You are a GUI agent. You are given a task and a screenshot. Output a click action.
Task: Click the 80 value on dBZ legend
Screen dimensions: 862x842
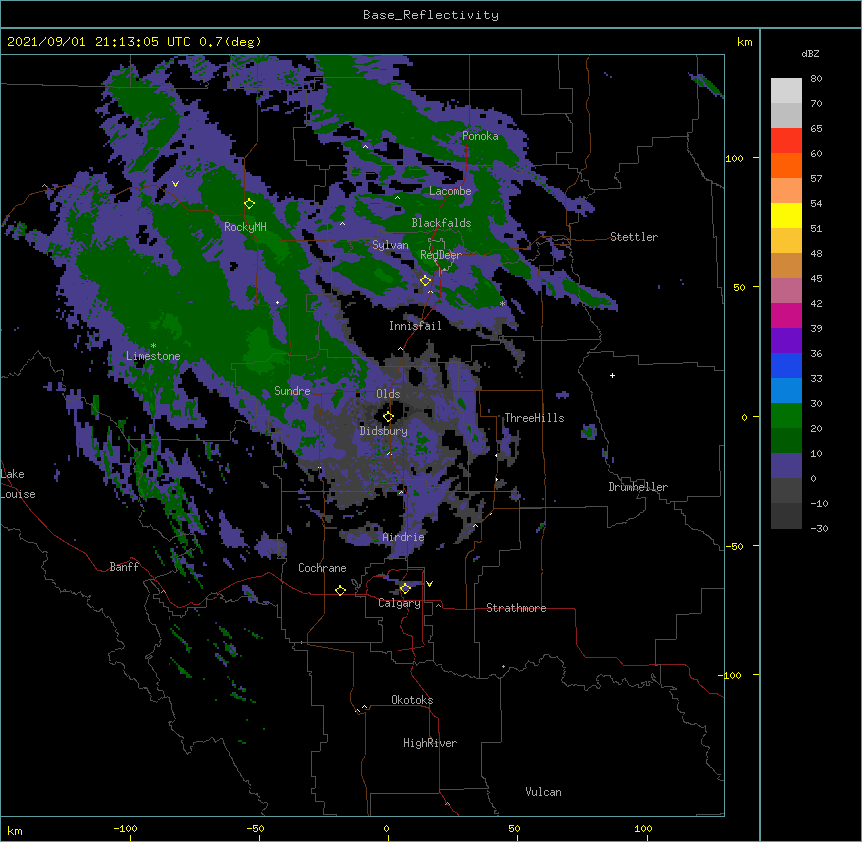coord(816,79)
